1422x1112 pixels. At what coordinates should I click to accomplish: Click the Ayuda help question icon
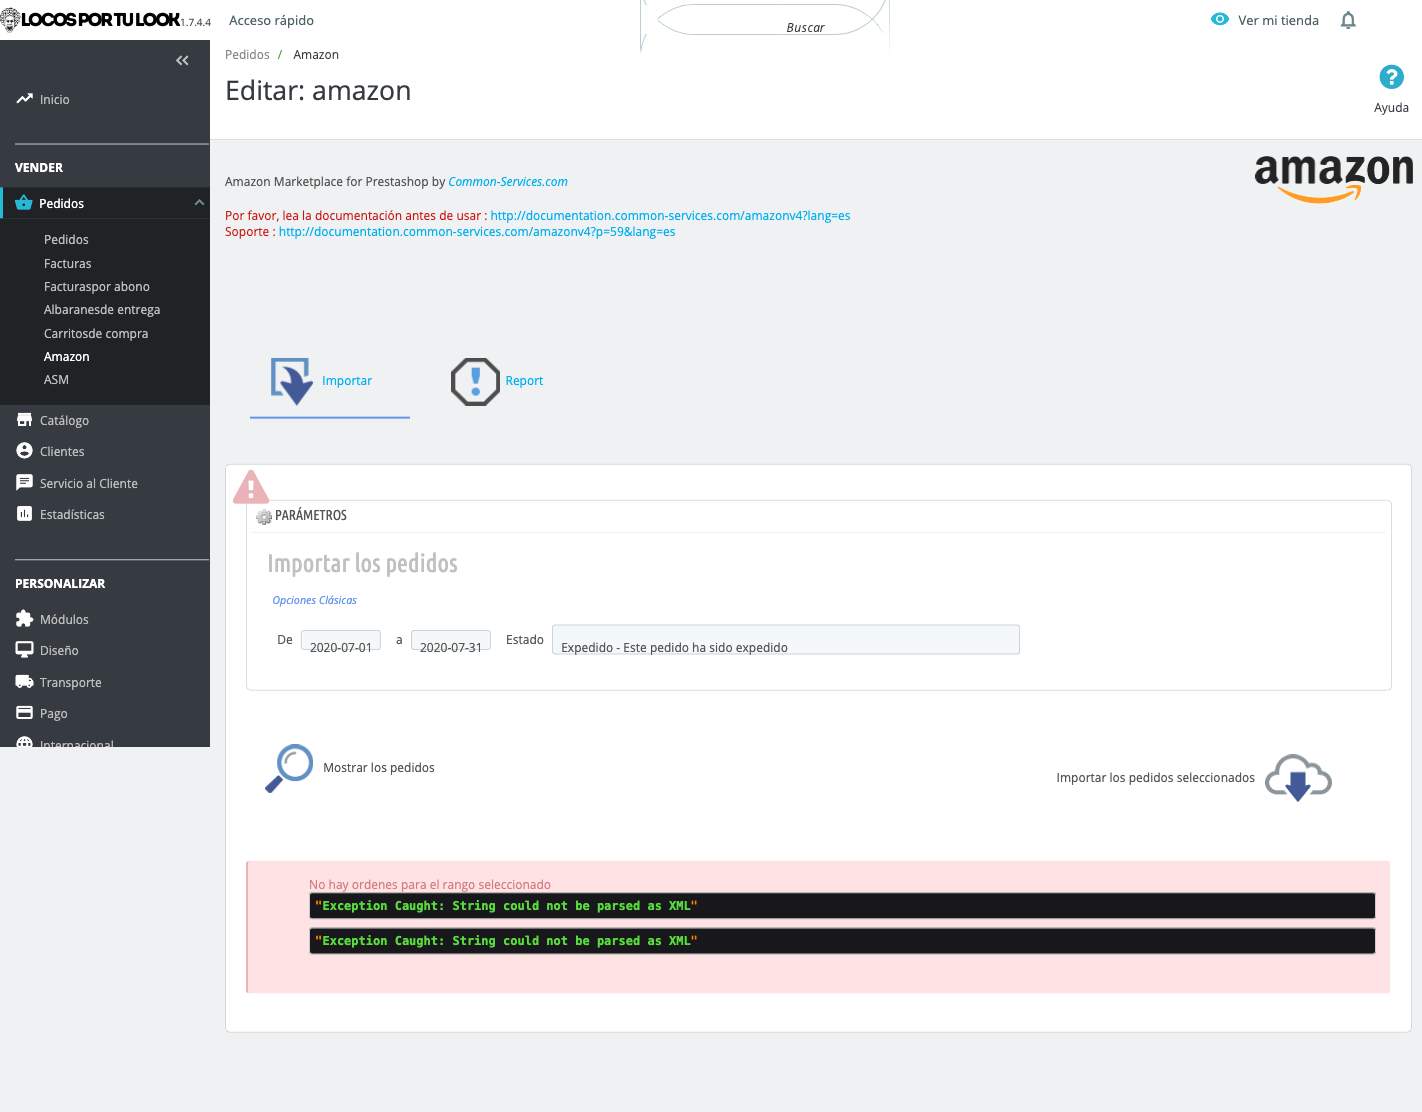tap(1391, 77)
